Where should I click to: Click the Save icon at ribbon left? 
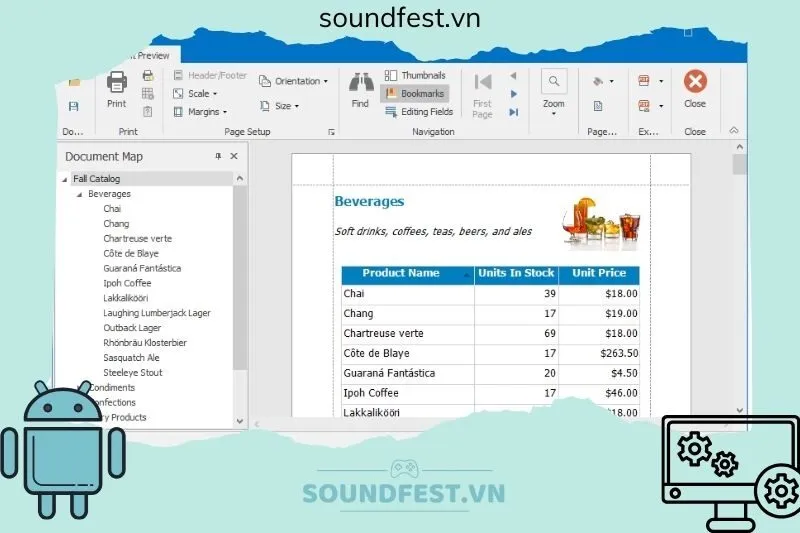73,106
